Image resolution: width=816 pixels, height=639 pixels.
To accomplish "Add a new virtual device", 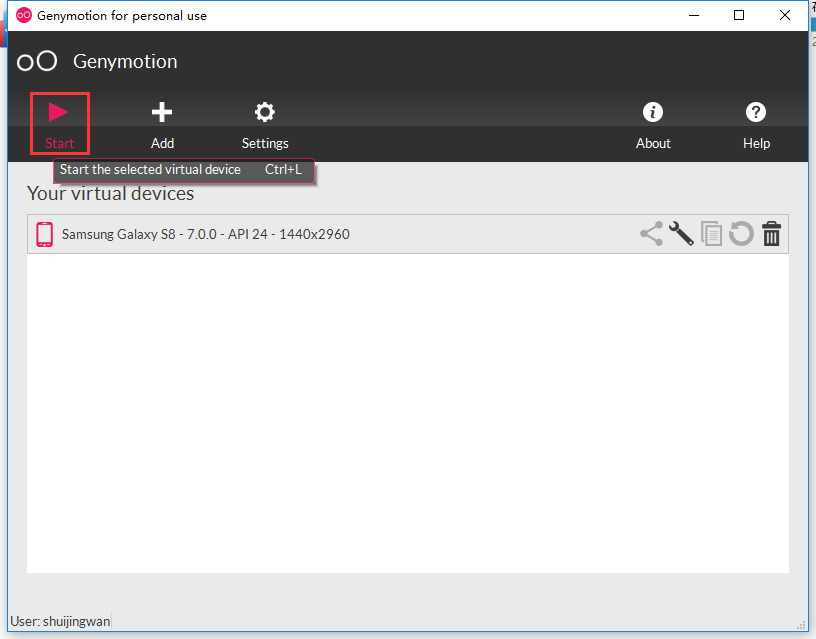I will coord(162,125).
